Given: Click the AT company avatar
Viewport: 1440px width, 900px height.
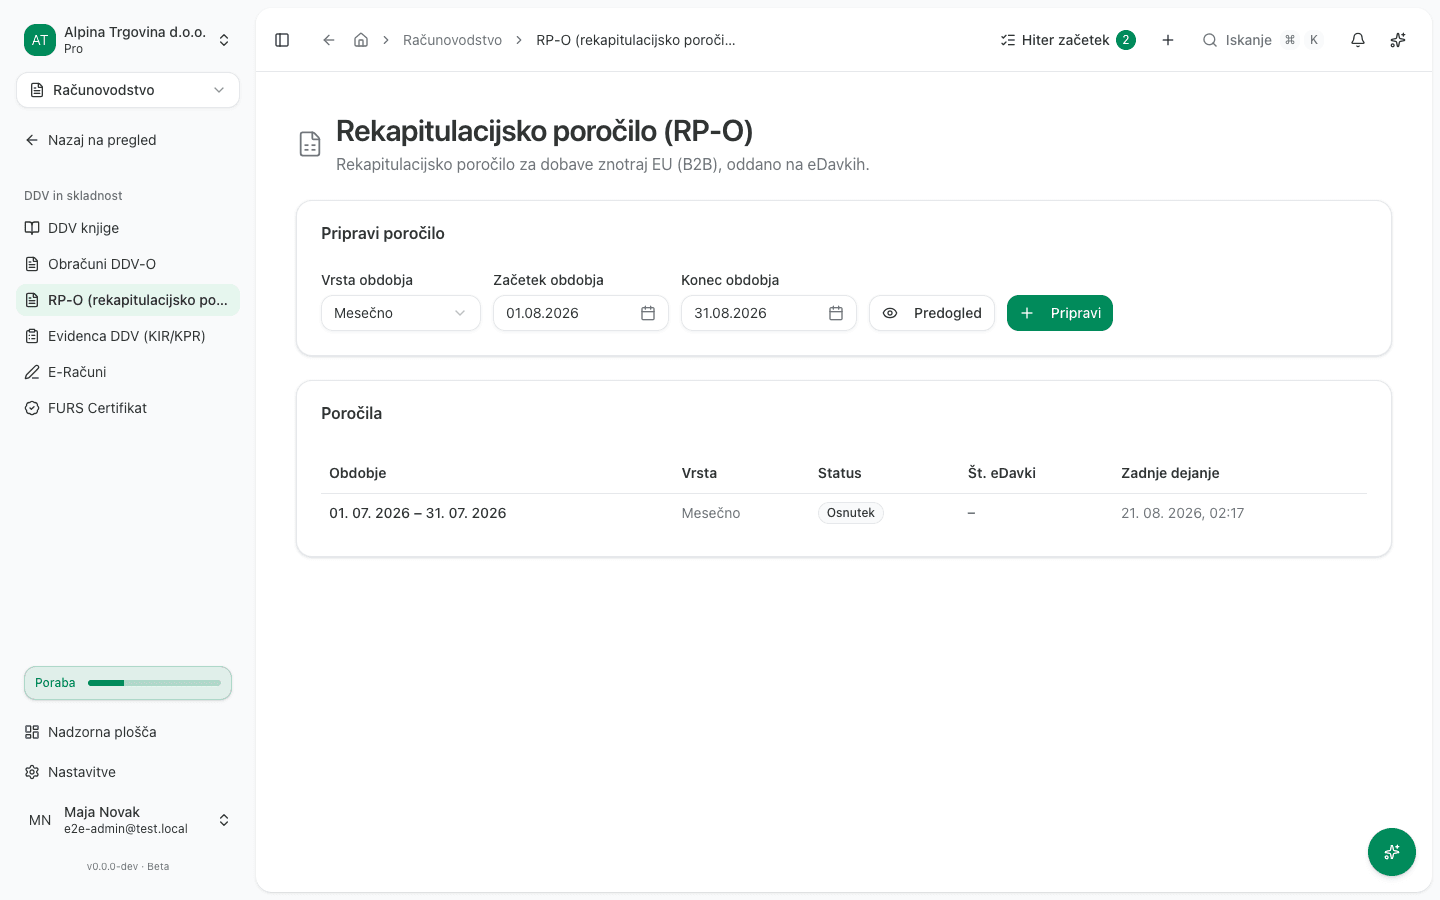Looking at the screenshot, I should coord(40,40).
